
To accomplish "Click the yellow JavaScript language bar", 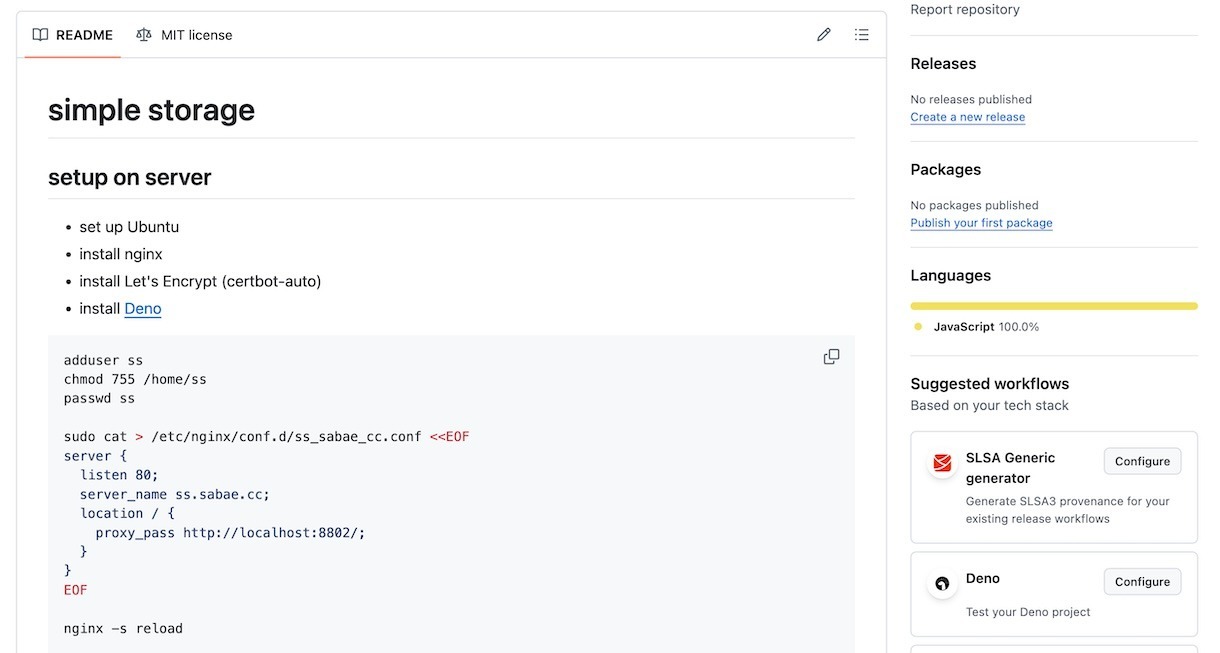I will tap(1054, 306).
